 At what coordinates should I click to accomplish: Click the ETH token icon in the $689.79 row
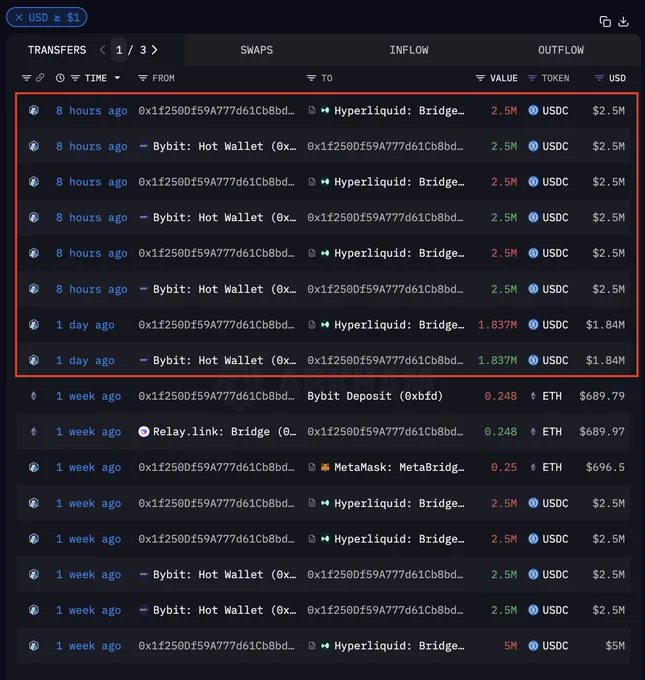[x=533, y=396]
